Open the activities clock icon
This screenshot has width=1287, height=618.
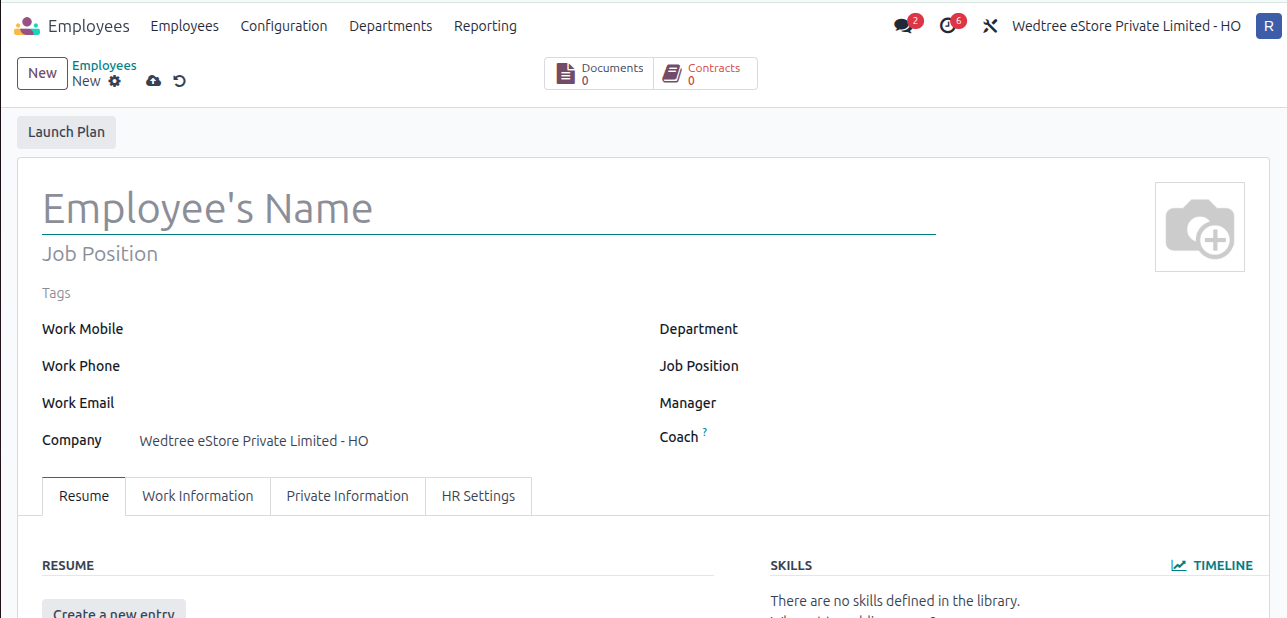coord(948,26)
